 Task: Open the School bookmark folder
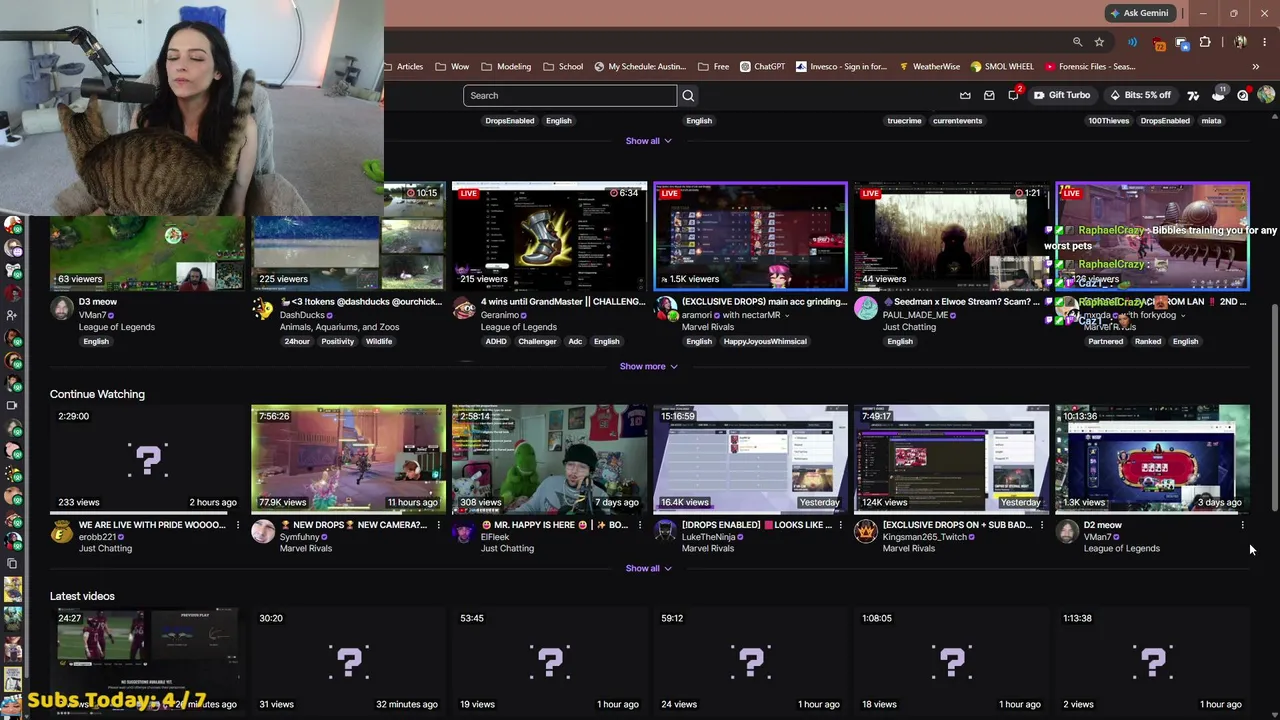[563, 67]
